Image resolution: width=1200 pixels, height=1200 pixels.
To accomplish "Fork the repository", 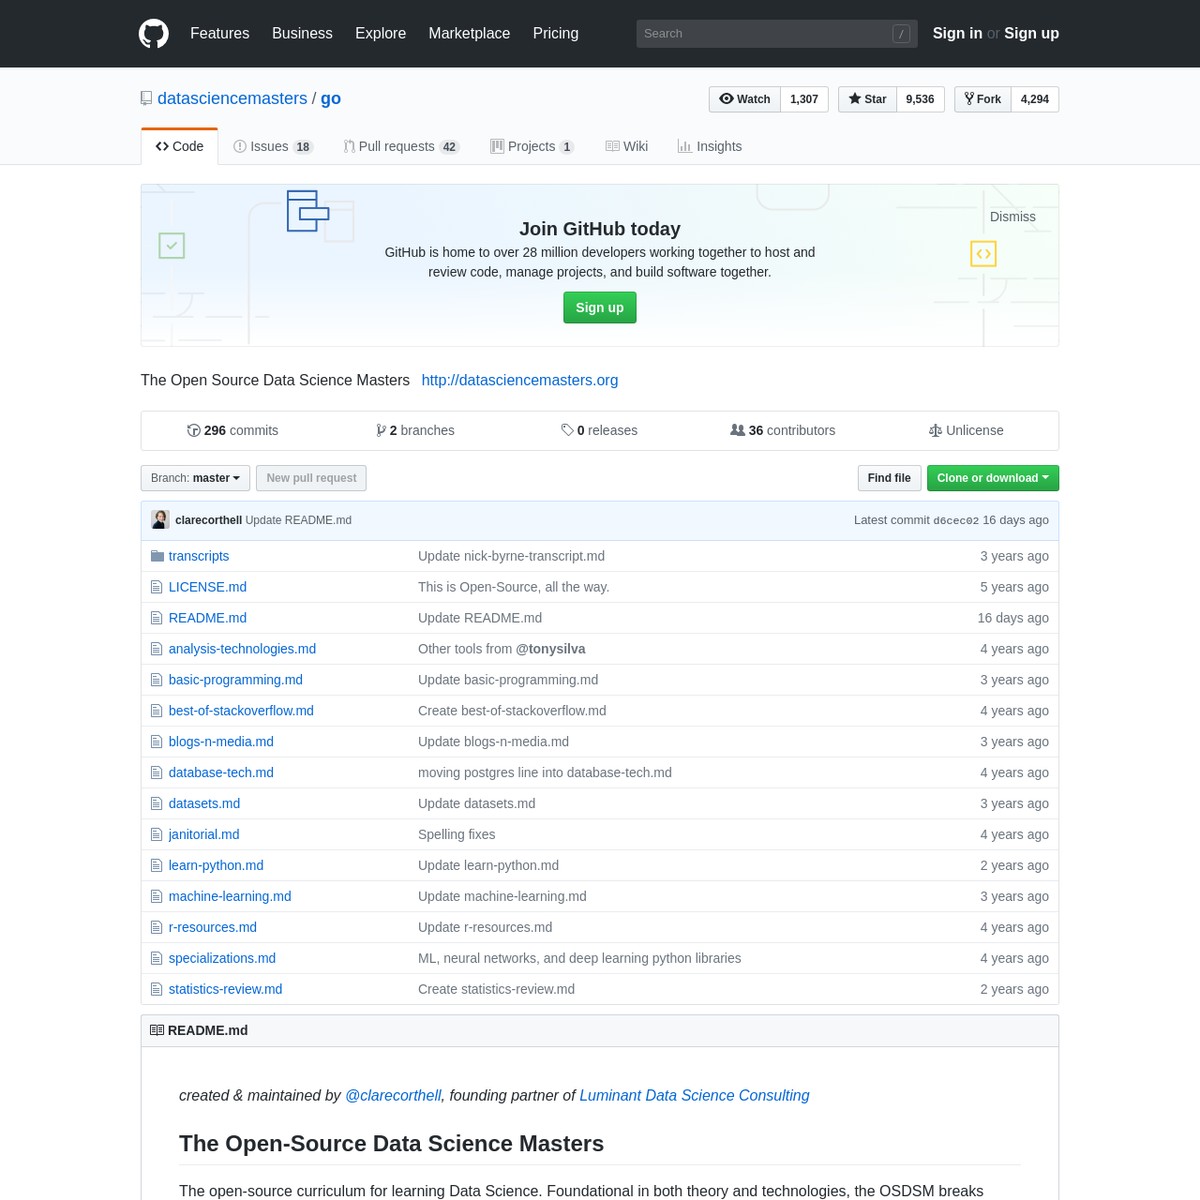I will click(983, 99).
